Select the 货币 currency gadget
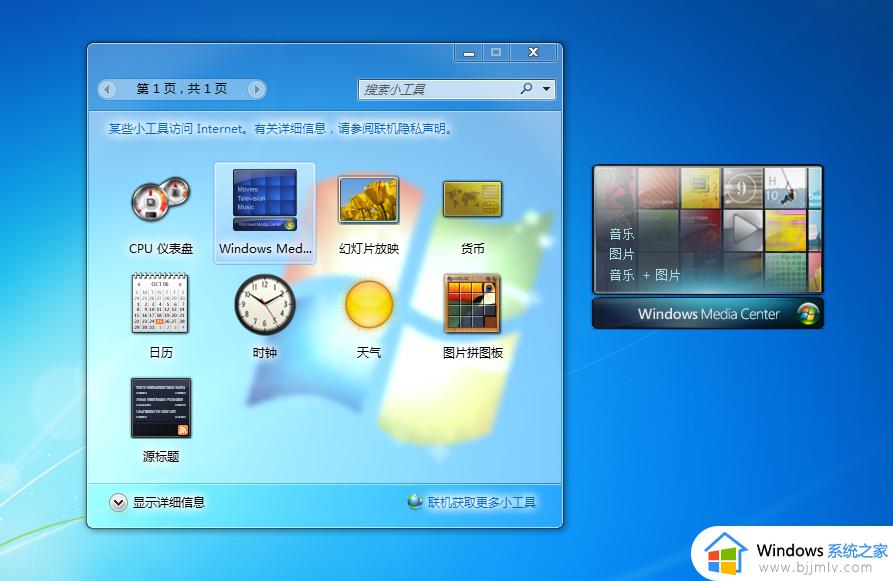Image resolution: width=893 pixels, height=581 pixels. pyautogui.click(x=473, y=199)
